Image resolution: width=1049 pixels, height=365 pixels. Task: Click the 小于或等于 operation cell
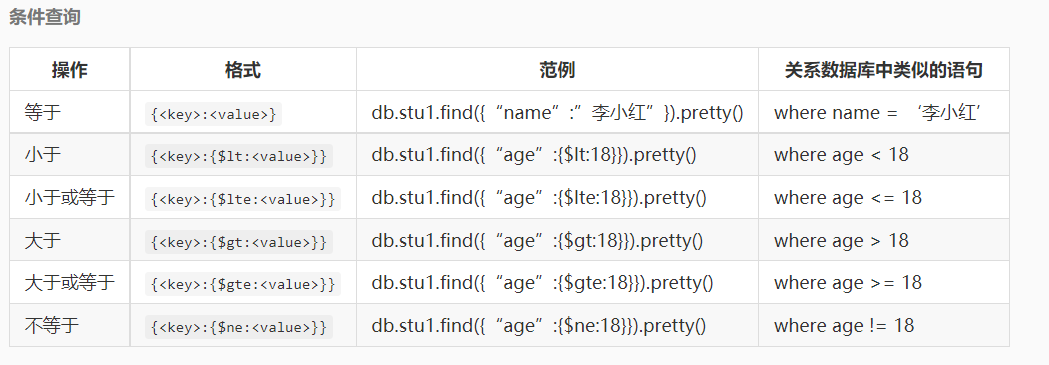click(70, 197)
